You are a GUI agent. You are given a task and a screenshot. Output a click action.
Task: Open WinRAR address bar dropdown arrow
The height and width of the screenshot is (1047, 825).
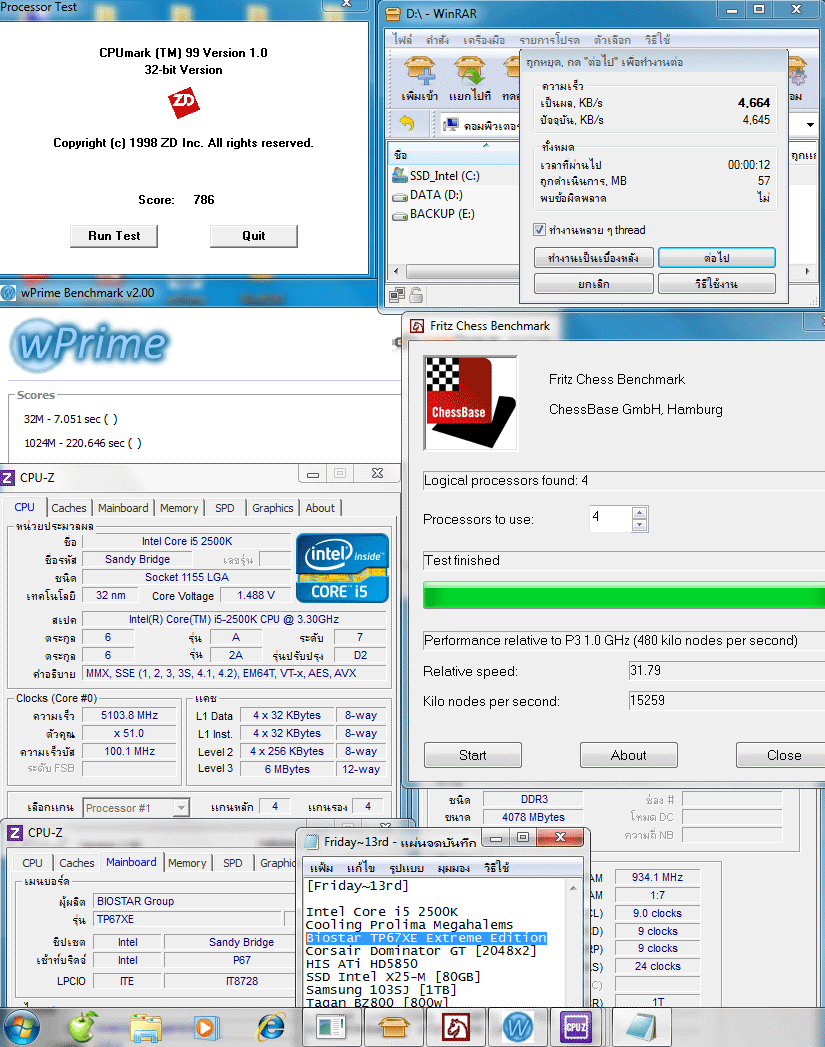point(810,125)
